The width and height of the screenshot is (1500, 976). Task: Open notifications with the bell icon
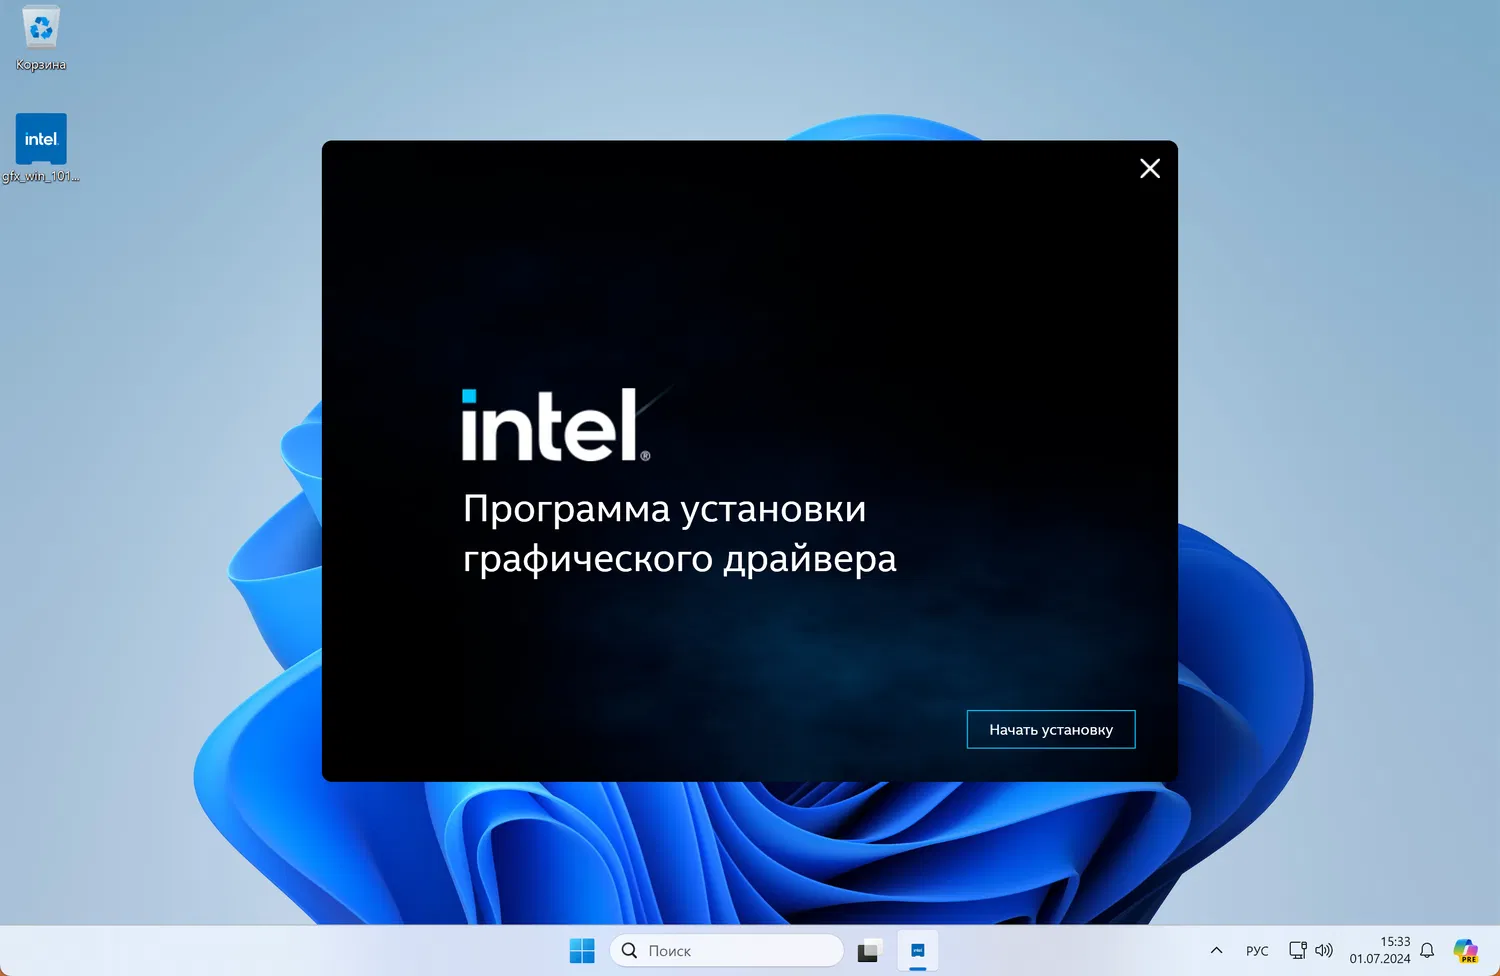point(1427,950)
